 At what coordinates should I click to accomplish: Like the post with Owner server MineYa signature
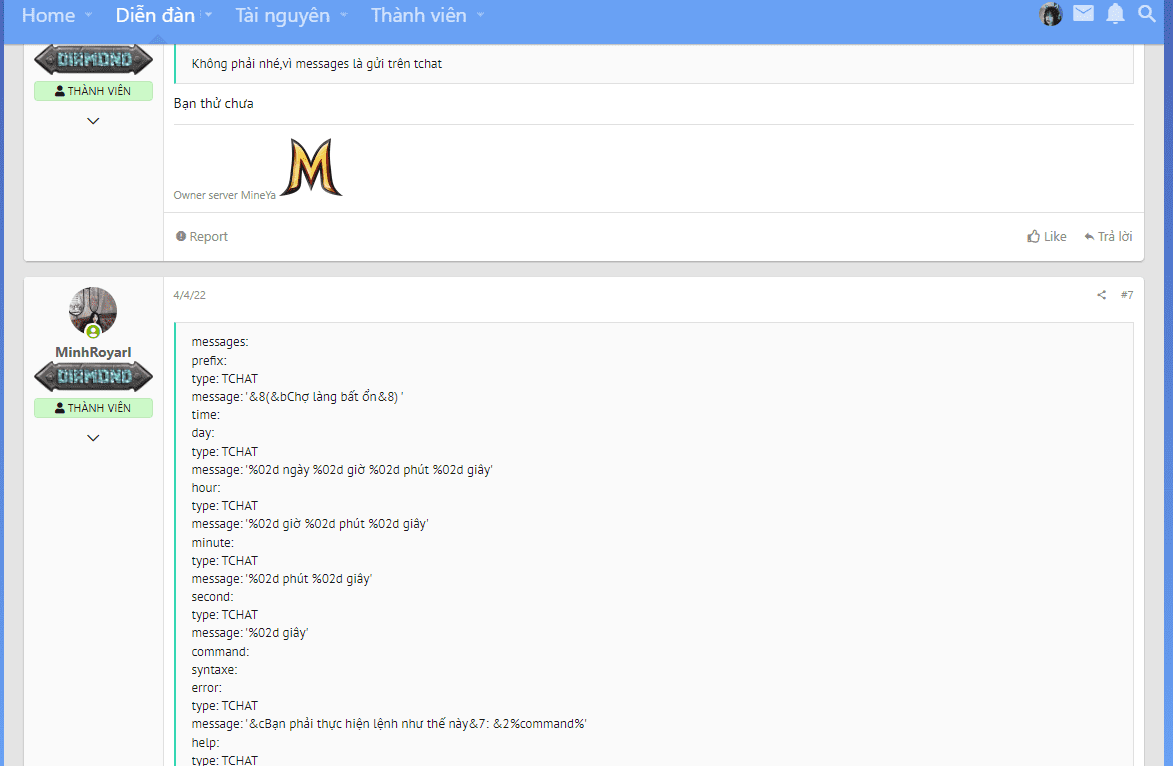pyautogui.click(x=1047, y=236)
